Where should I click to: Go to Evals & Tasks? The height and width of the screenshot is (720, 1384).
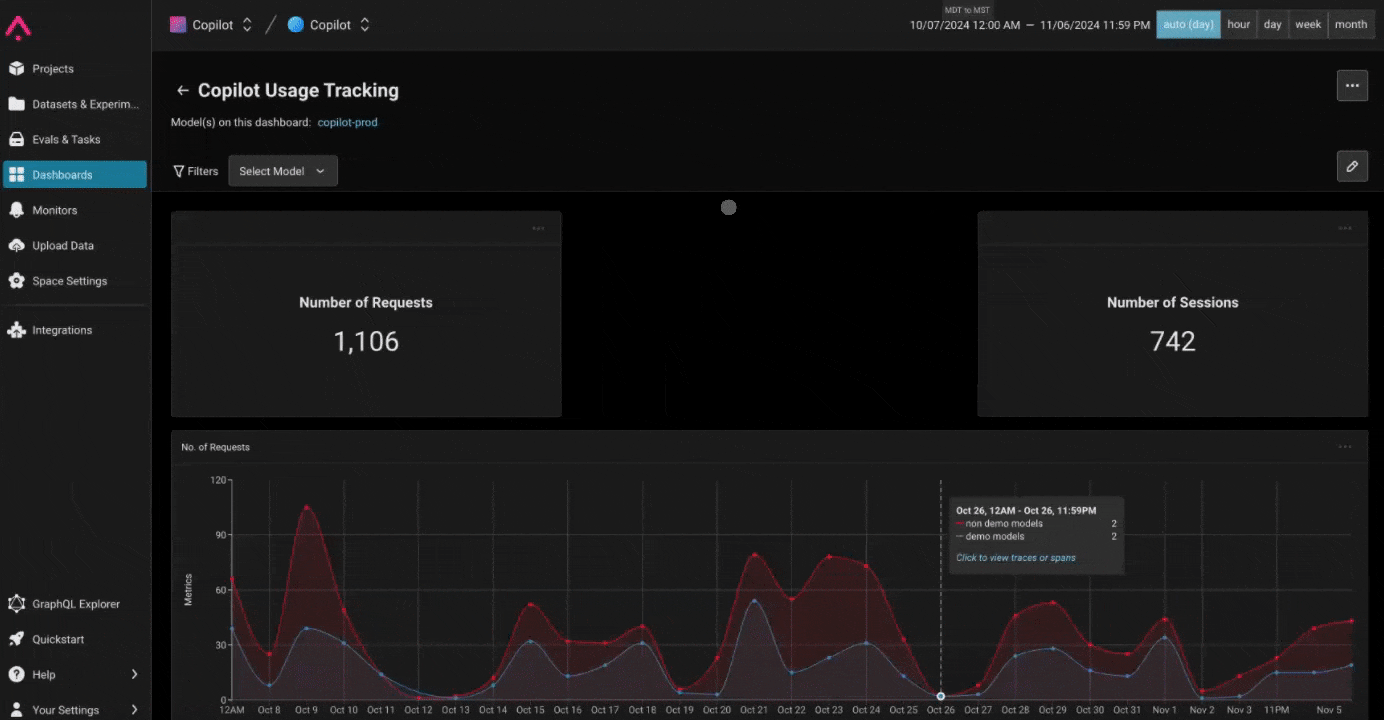(x=75, y=139)
